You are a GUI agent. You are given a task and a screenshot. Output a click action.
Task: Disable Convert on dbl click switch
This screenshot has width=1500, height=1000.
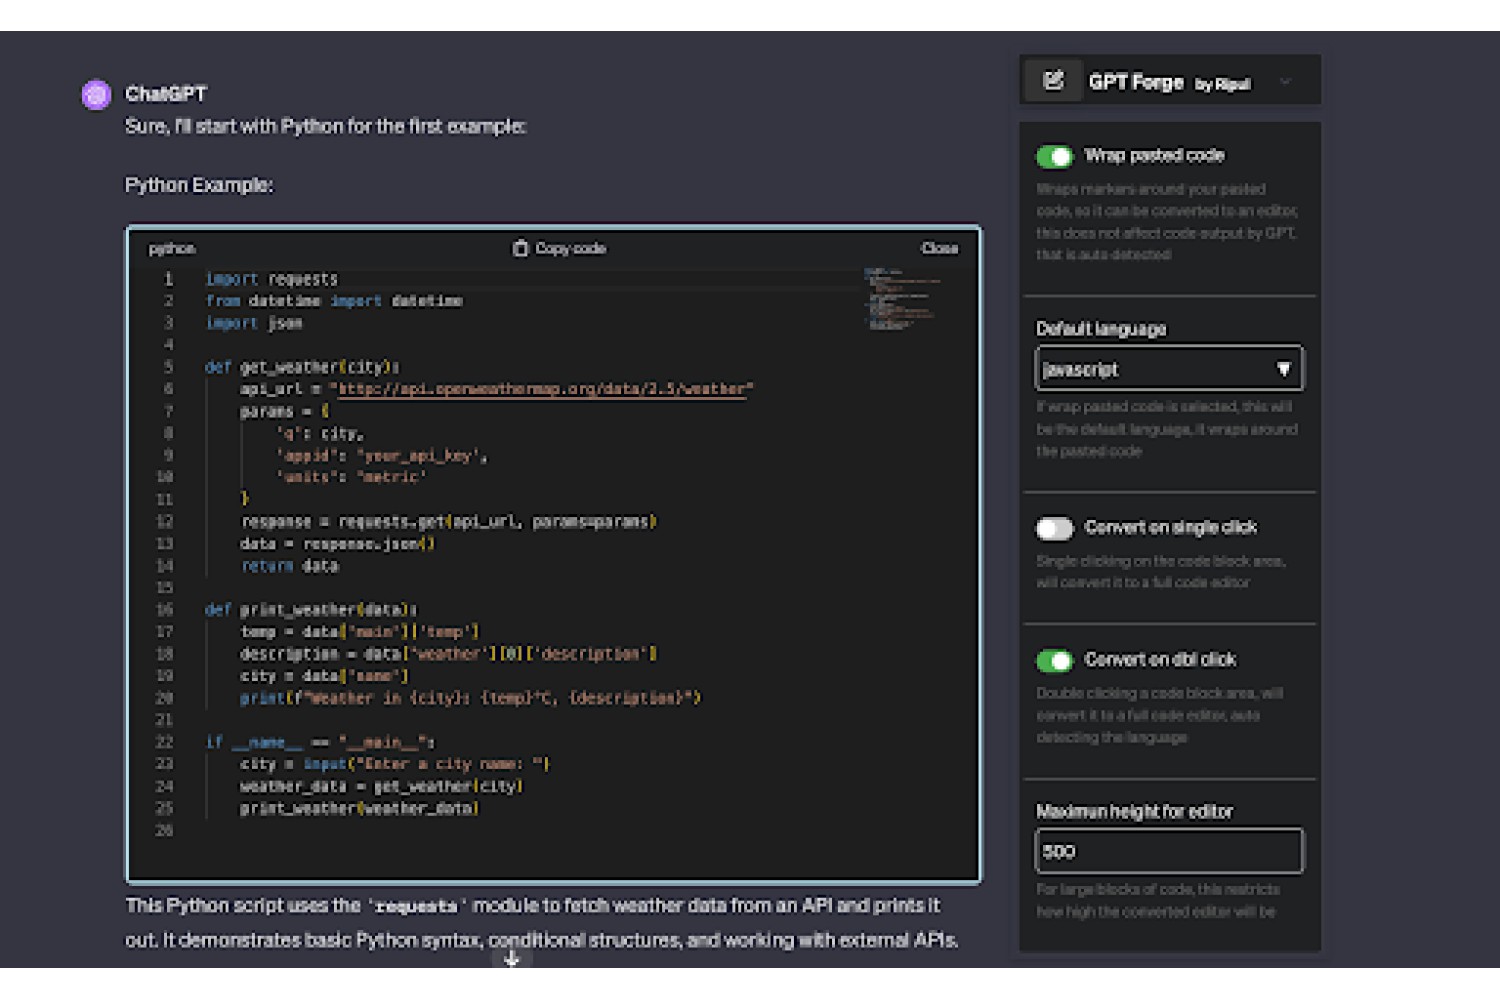[x=1054, y=660]
